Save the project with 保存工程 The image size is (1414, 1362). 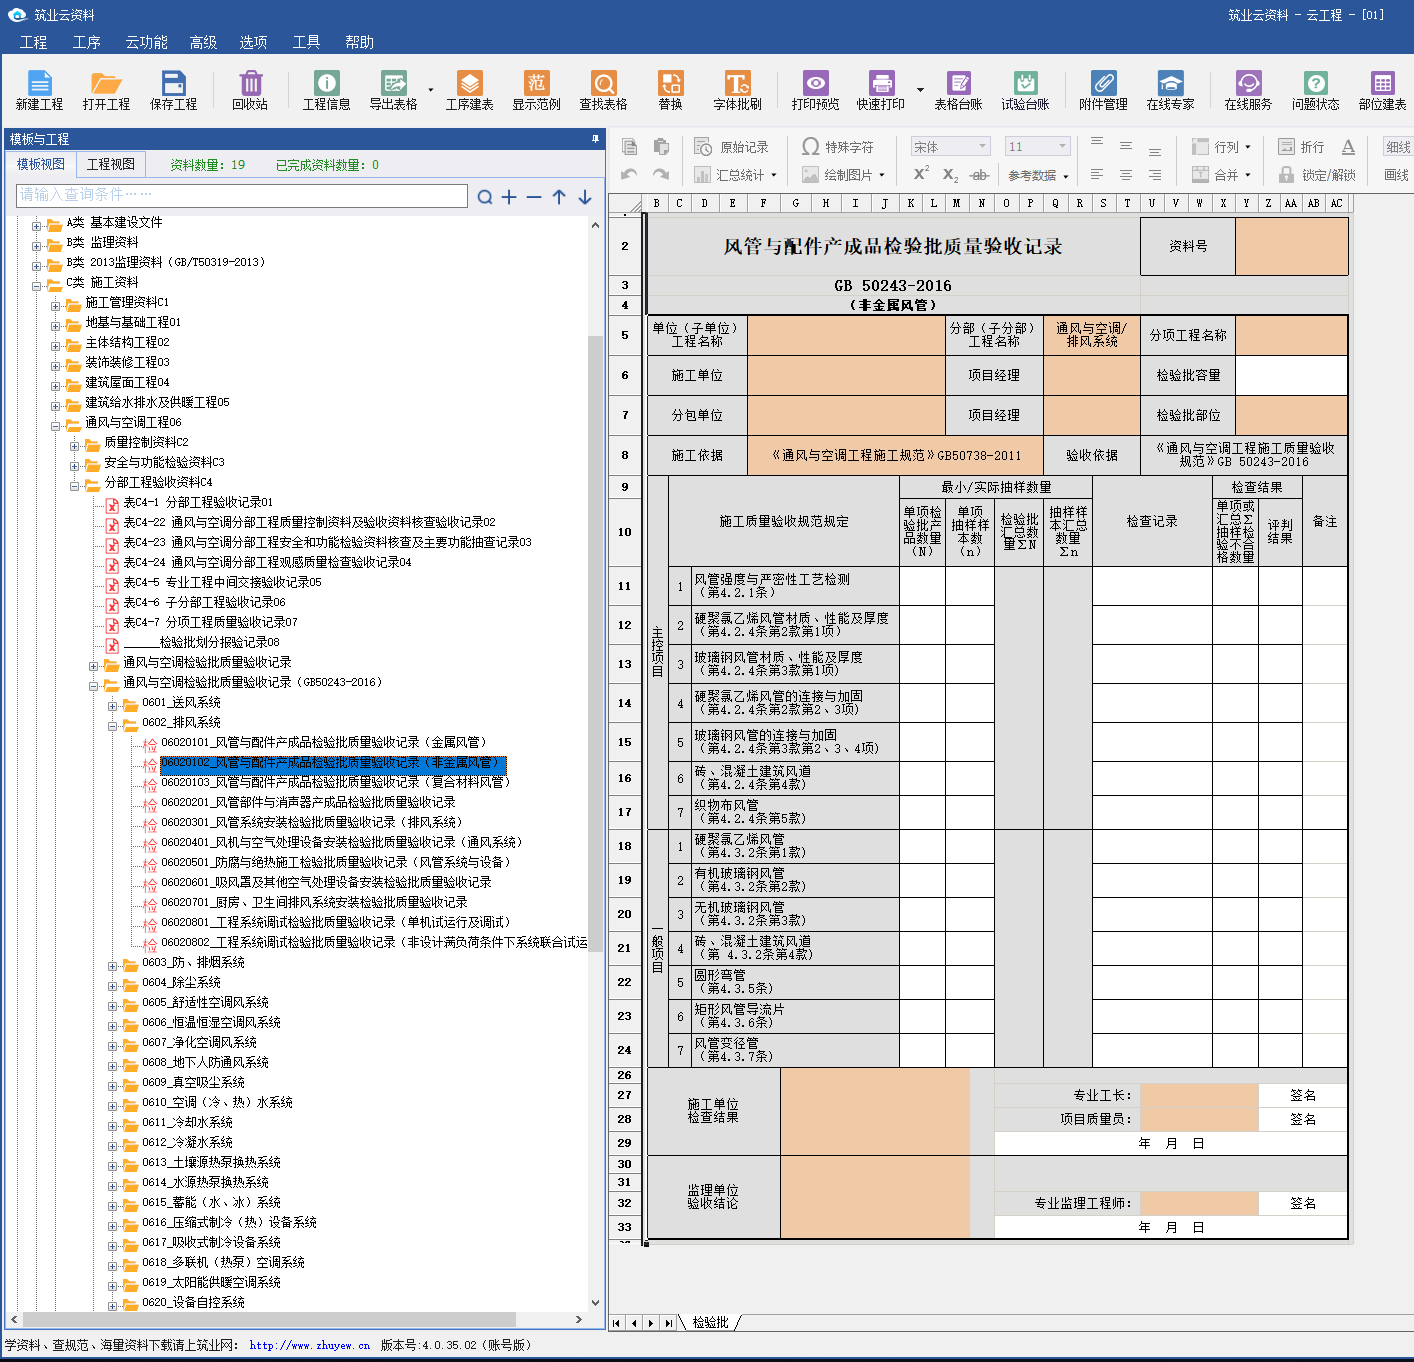pos(173,90)
